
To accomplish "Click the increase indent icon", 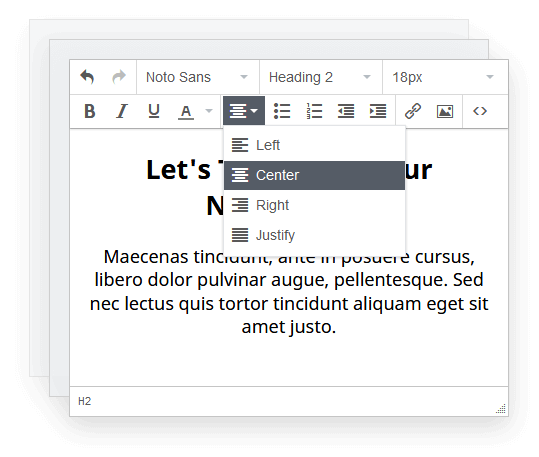I will [378, 111].
